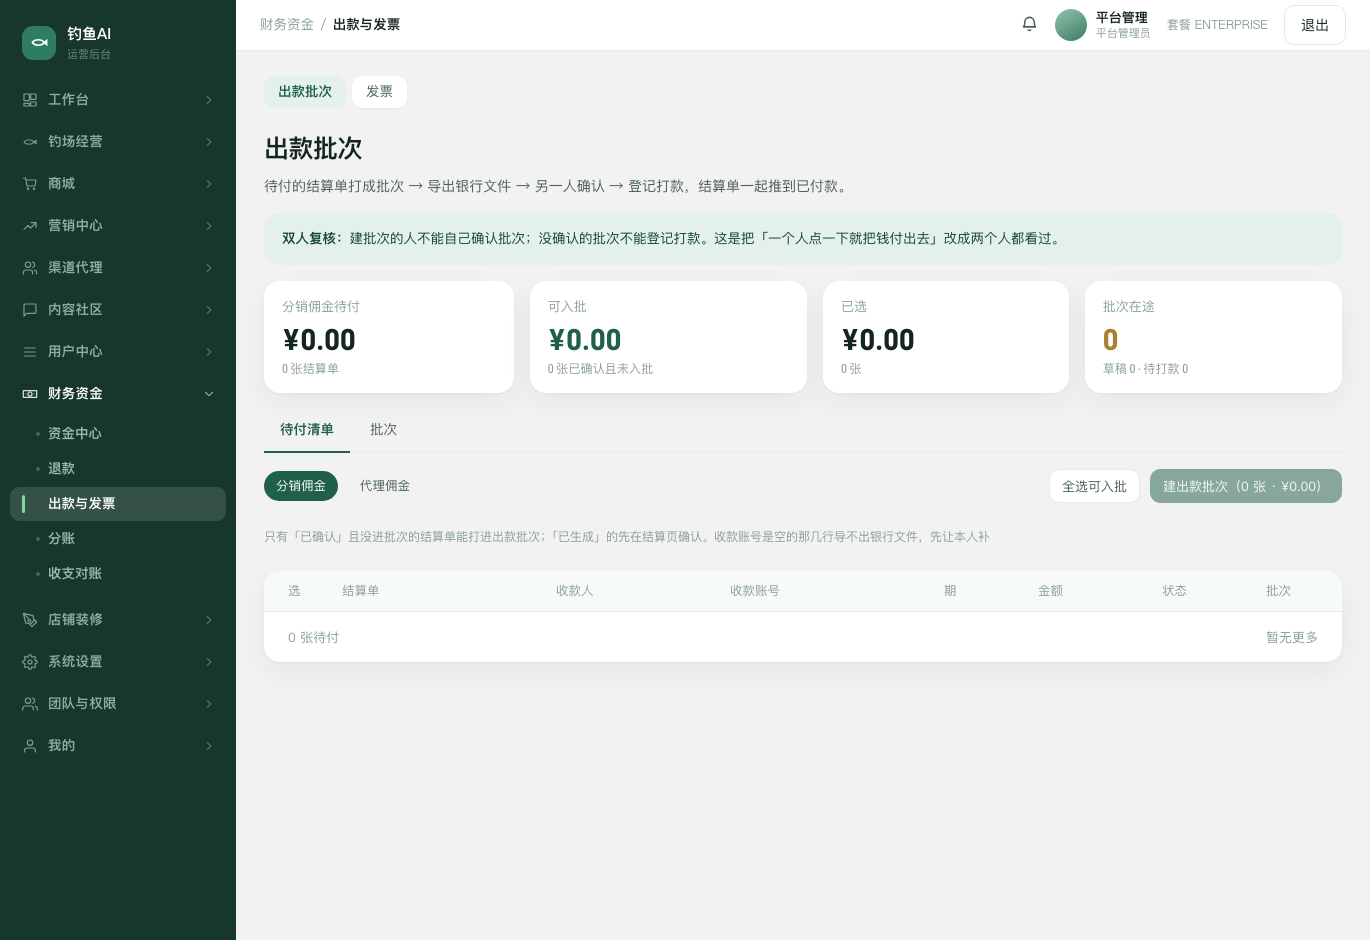Select the 出款批次 tab

tap(305, 92)
